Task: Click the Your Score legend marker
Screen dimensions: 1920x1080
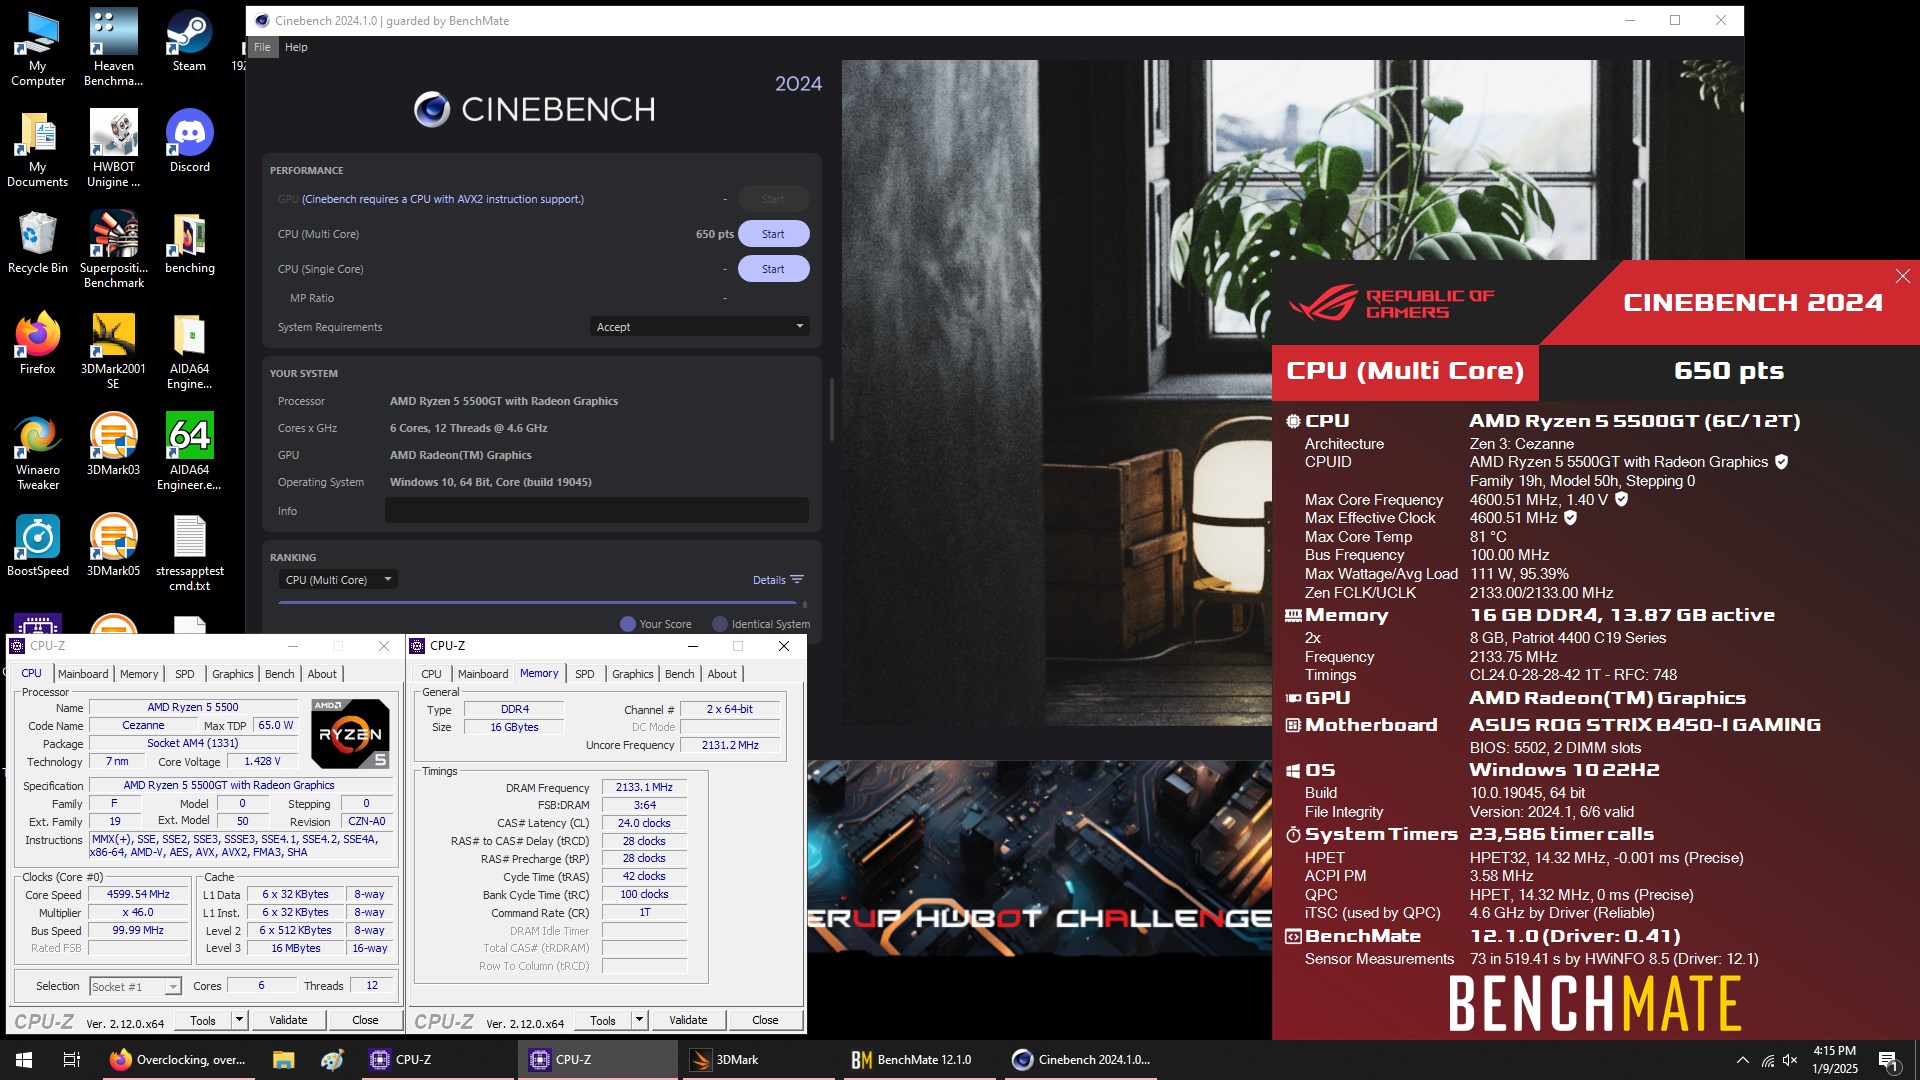Action: click(628, 624)
